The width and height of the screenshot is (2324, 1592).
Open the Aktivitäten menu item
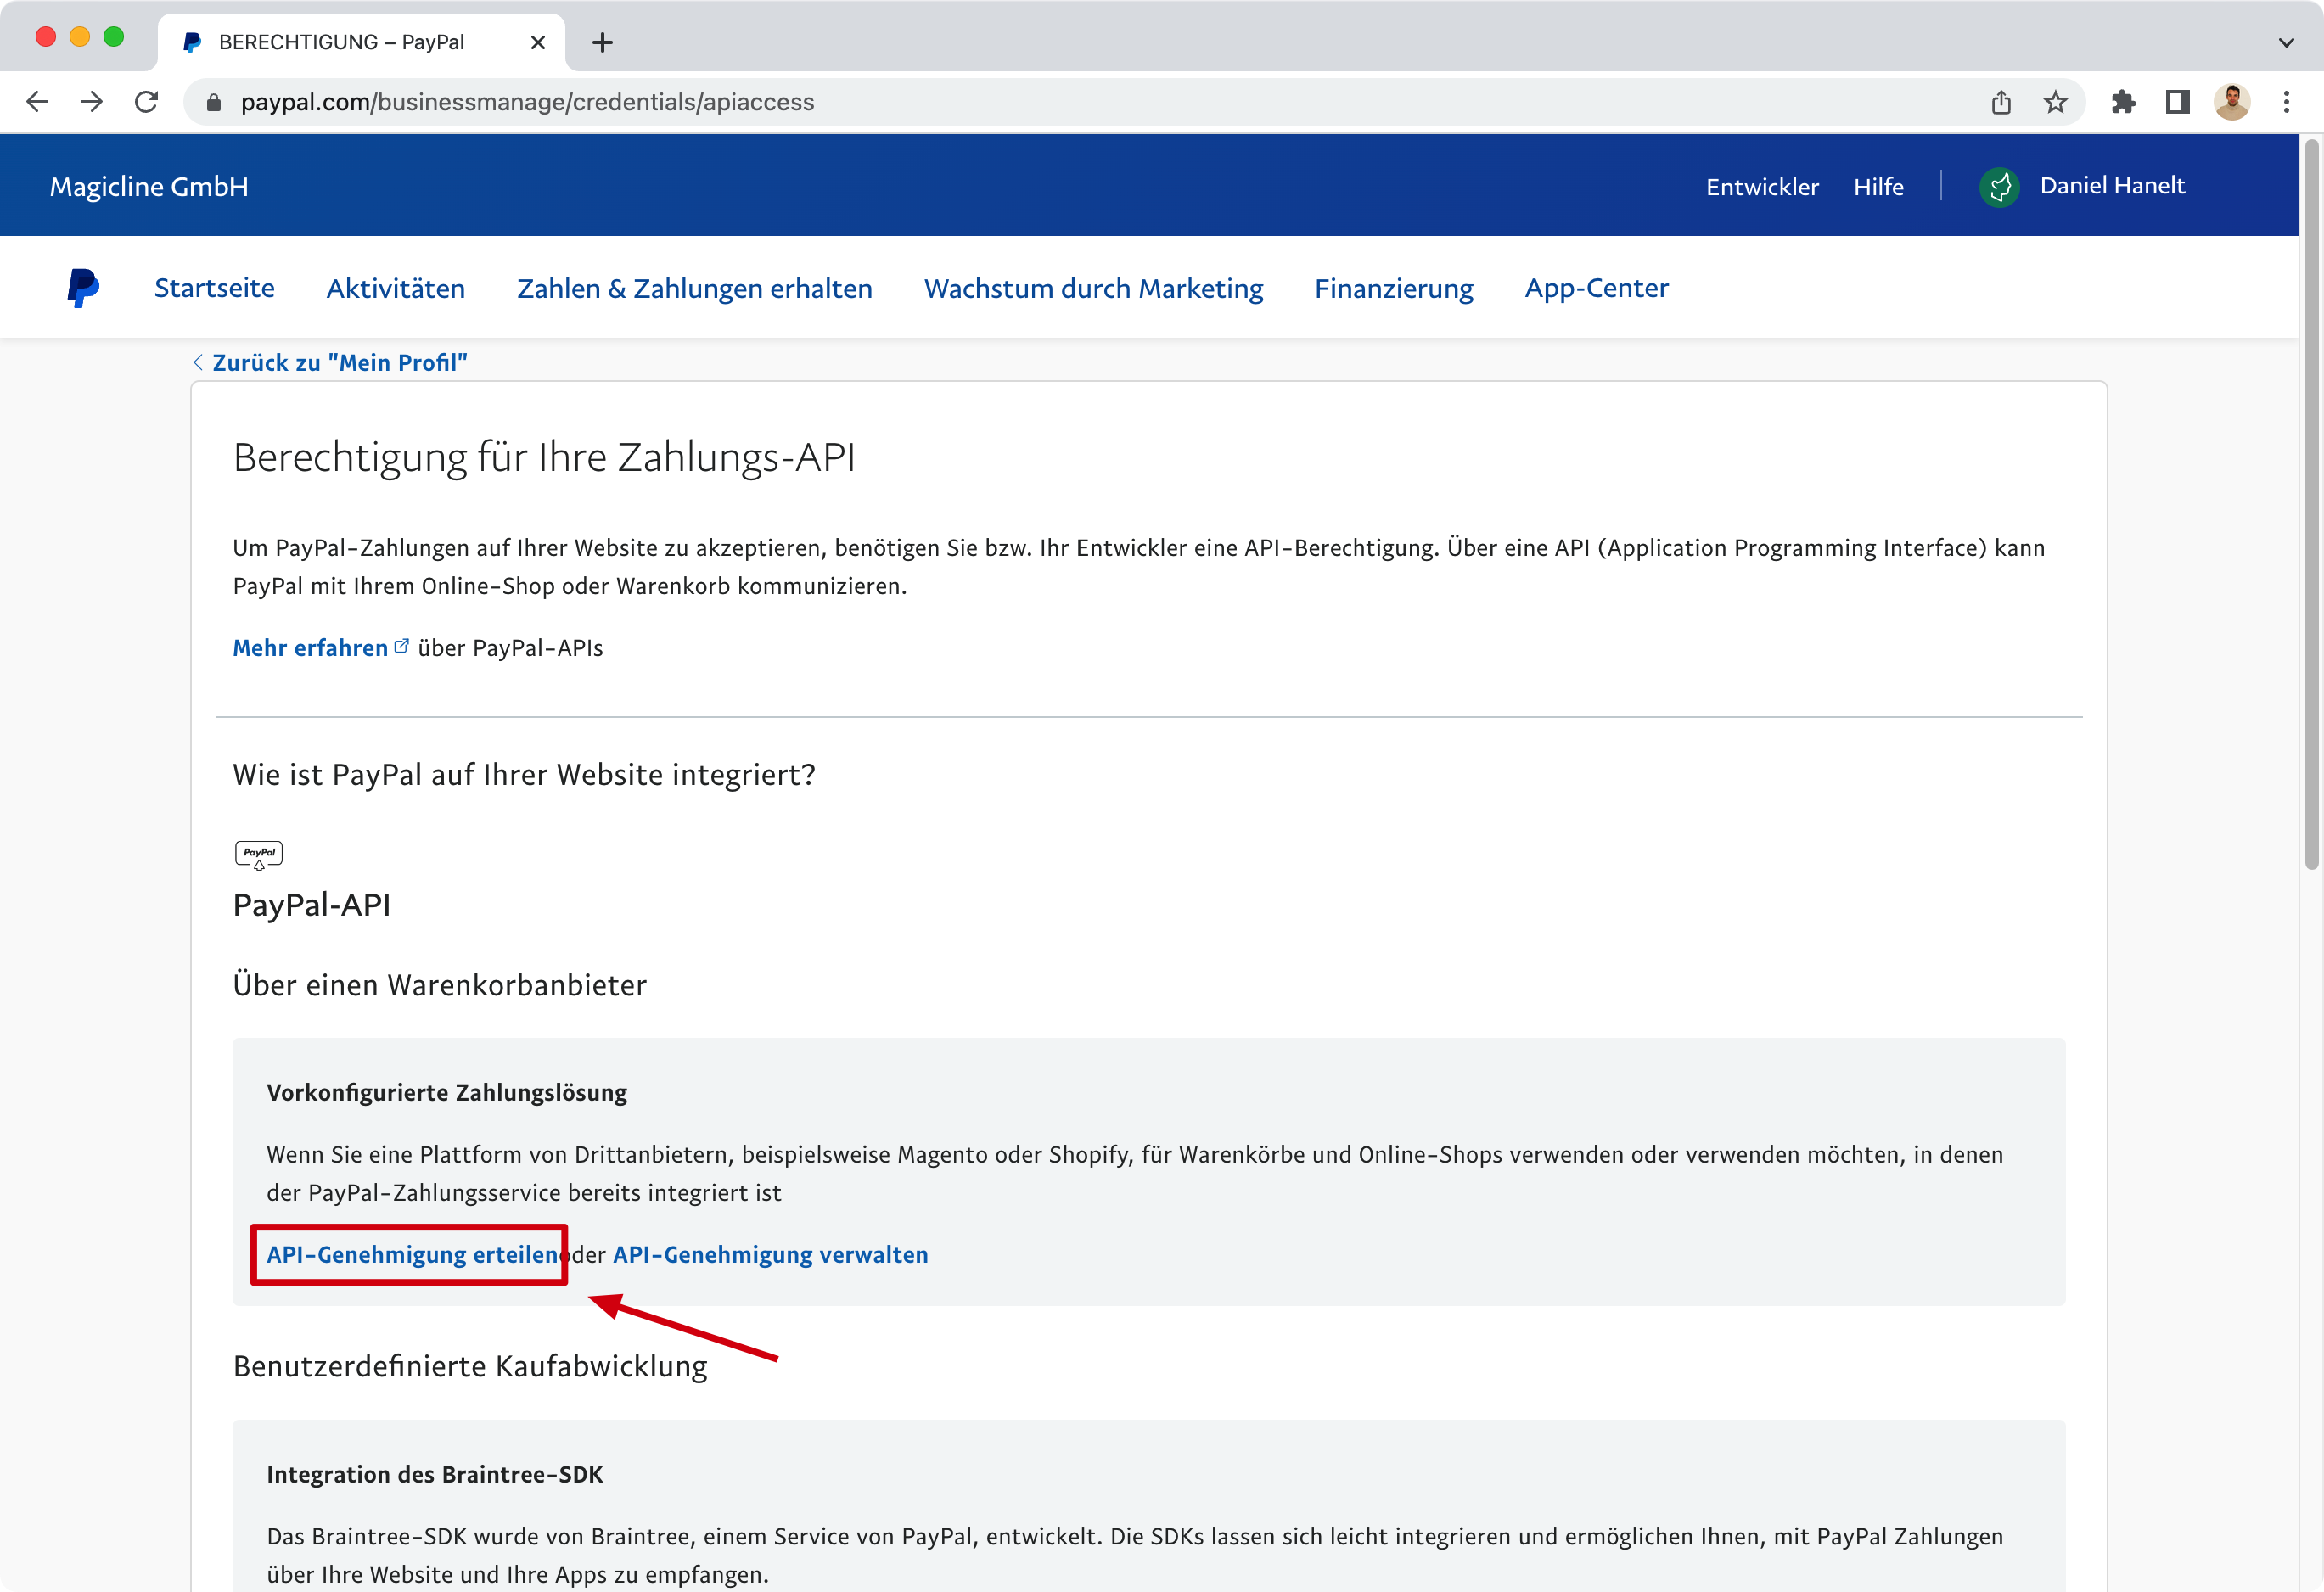click(396, 288)
